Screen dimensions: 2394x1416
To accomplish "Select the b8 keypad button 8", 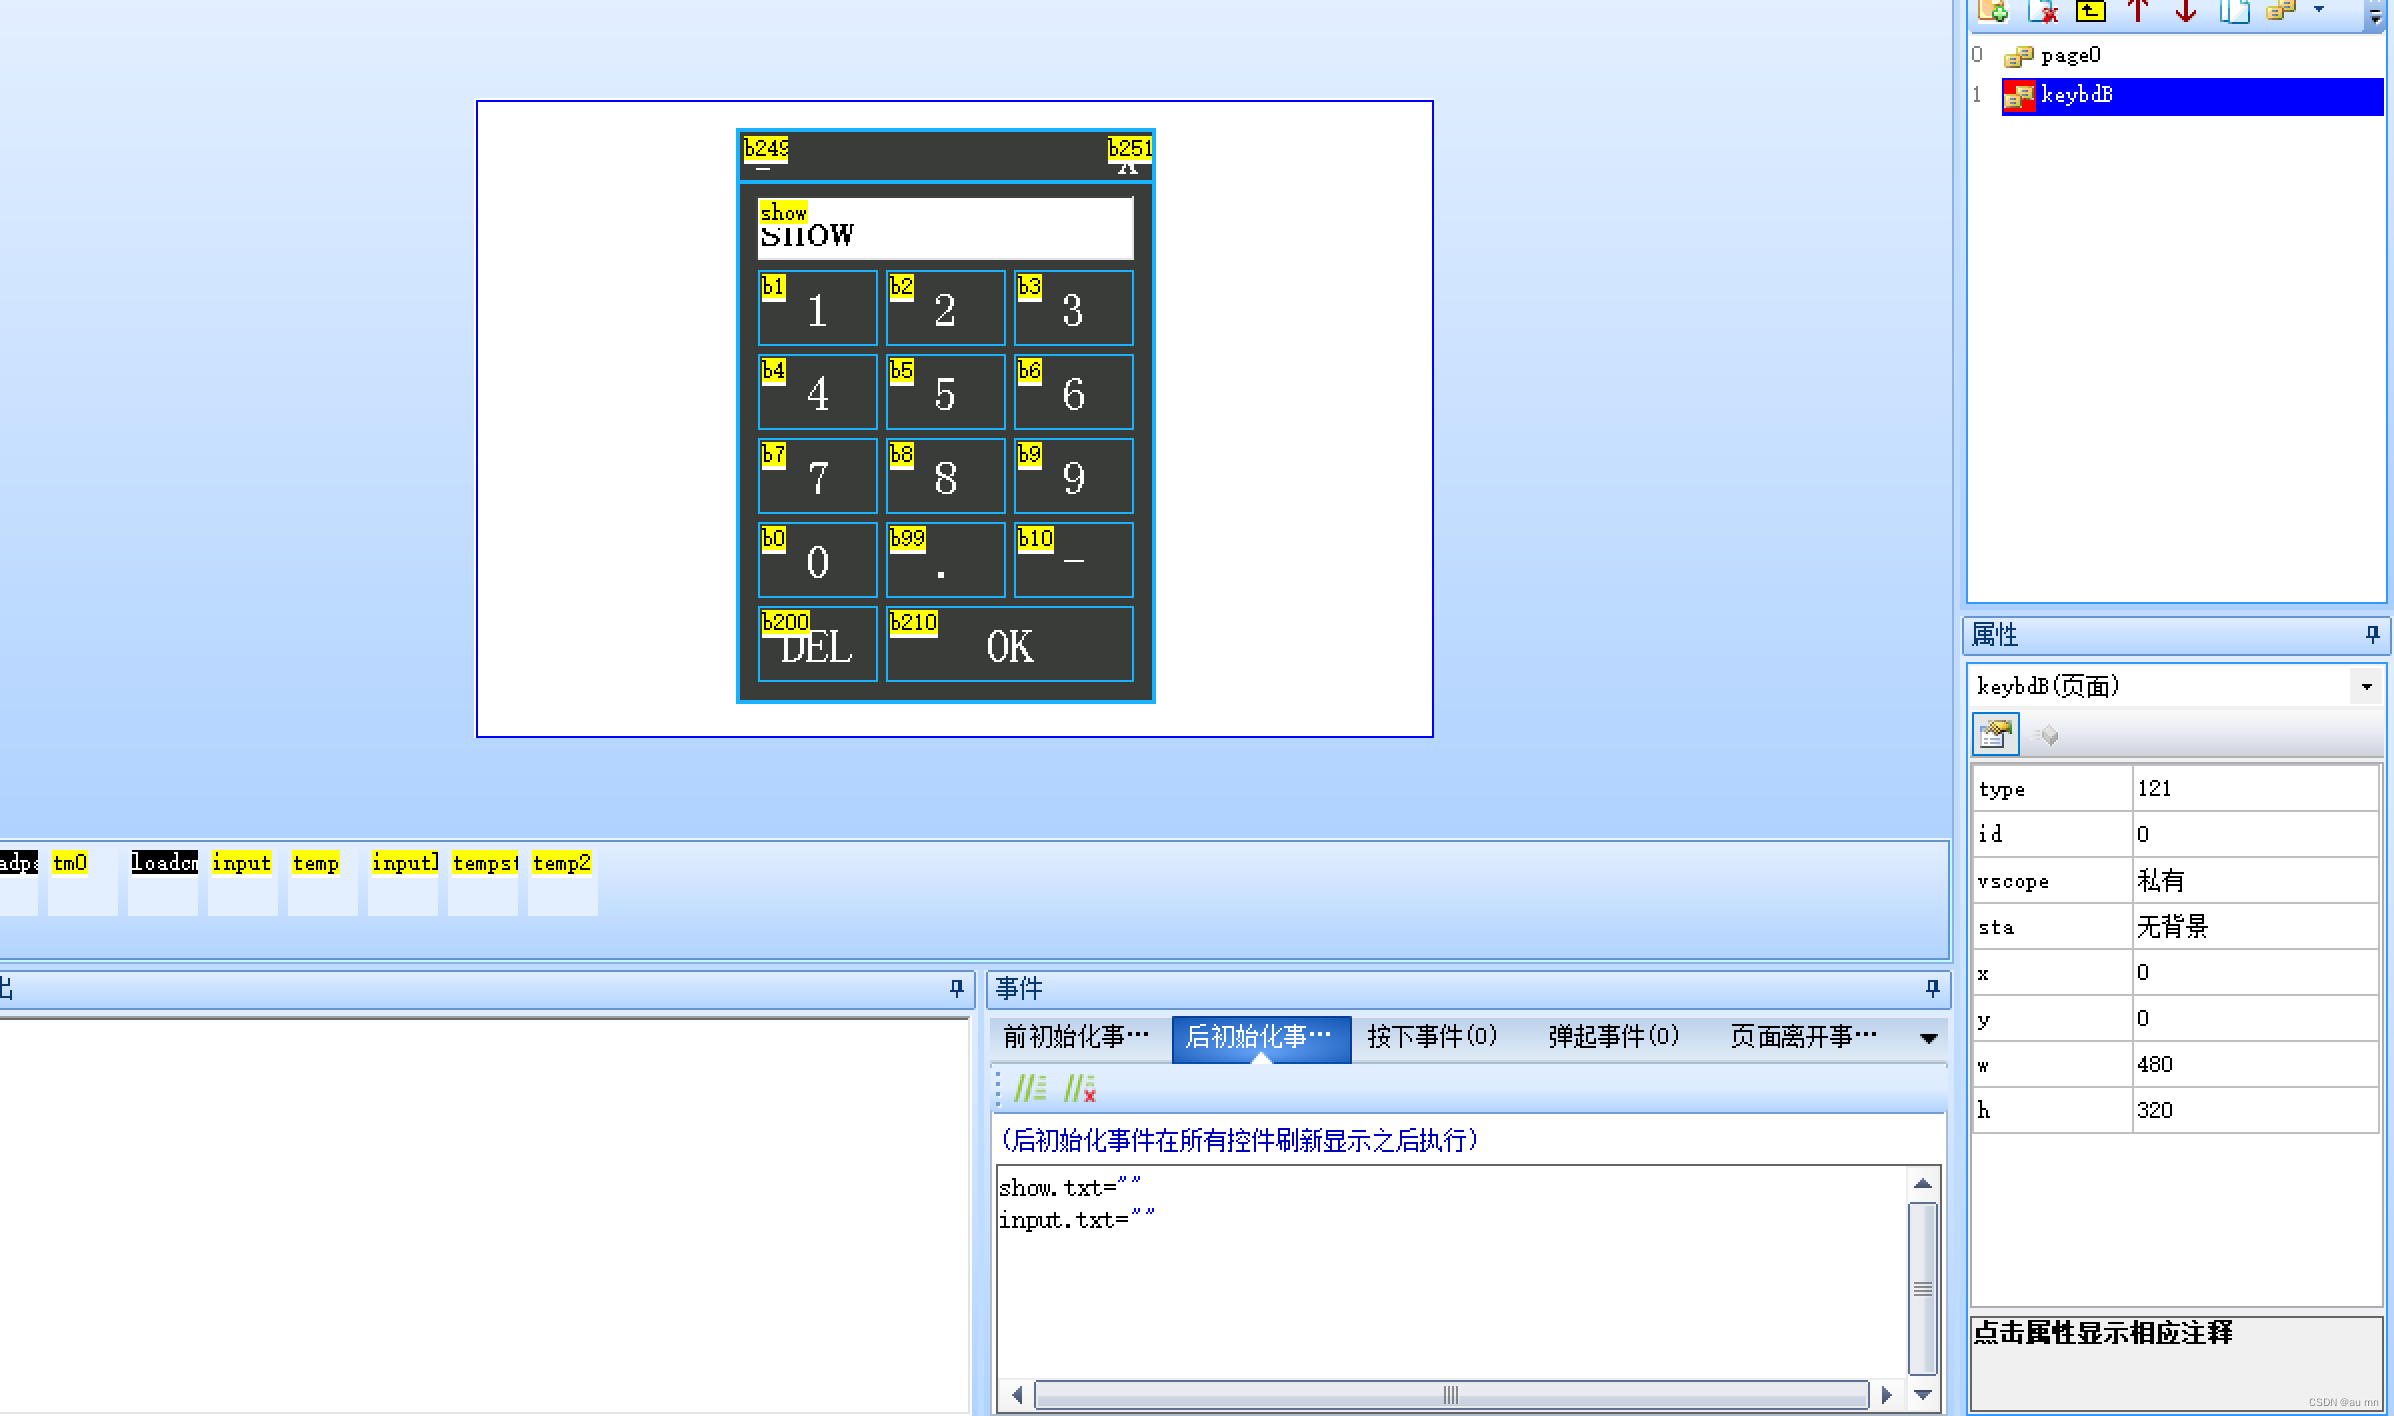I will [x=945, y=476].
